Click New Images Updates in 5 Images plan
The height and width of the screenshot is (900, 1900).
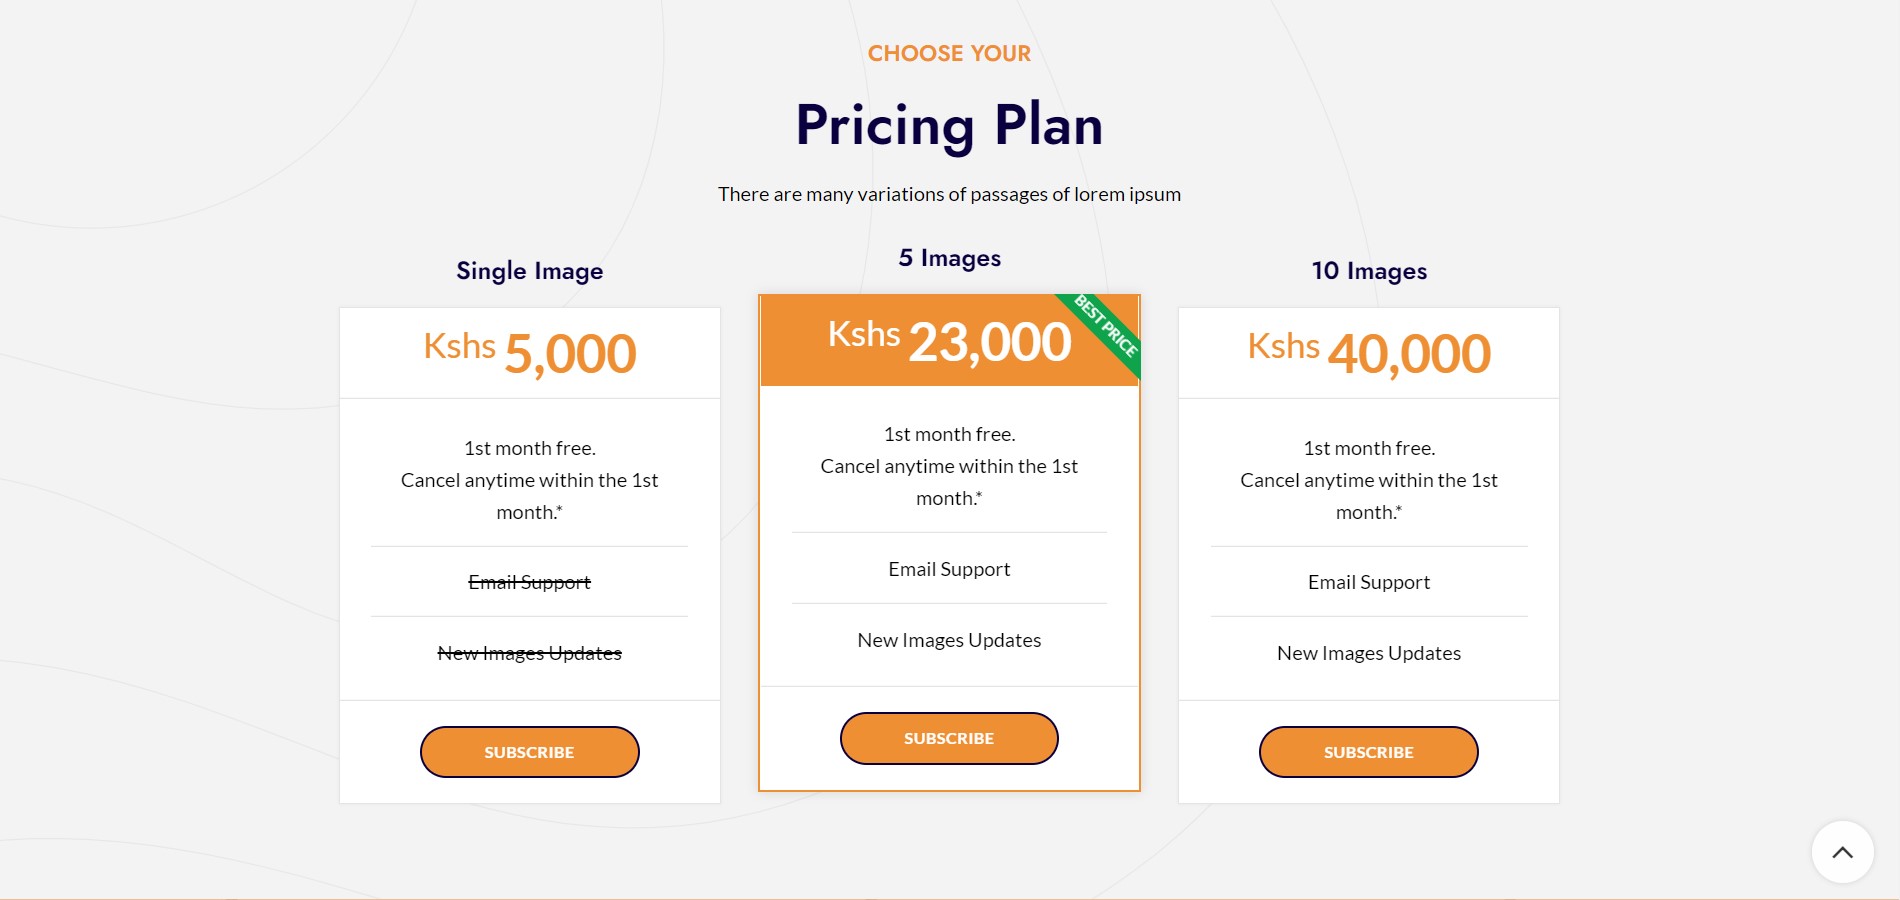click(949, 640)
